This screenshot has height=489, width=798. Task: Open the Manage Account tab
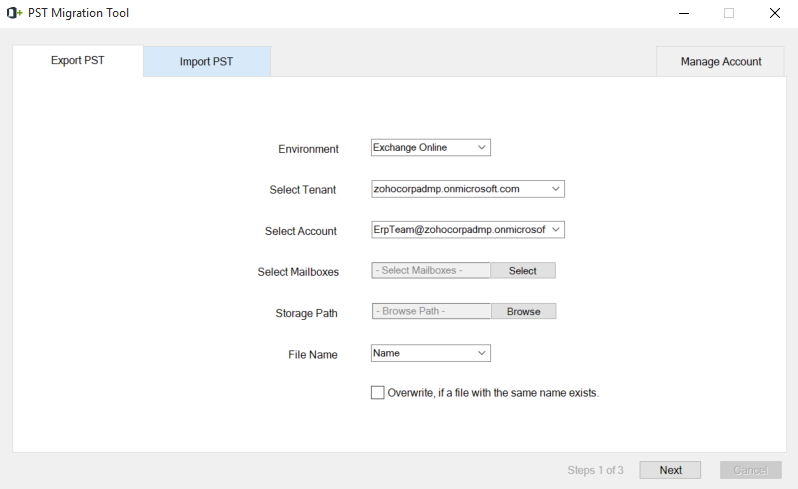coord(721,62)
